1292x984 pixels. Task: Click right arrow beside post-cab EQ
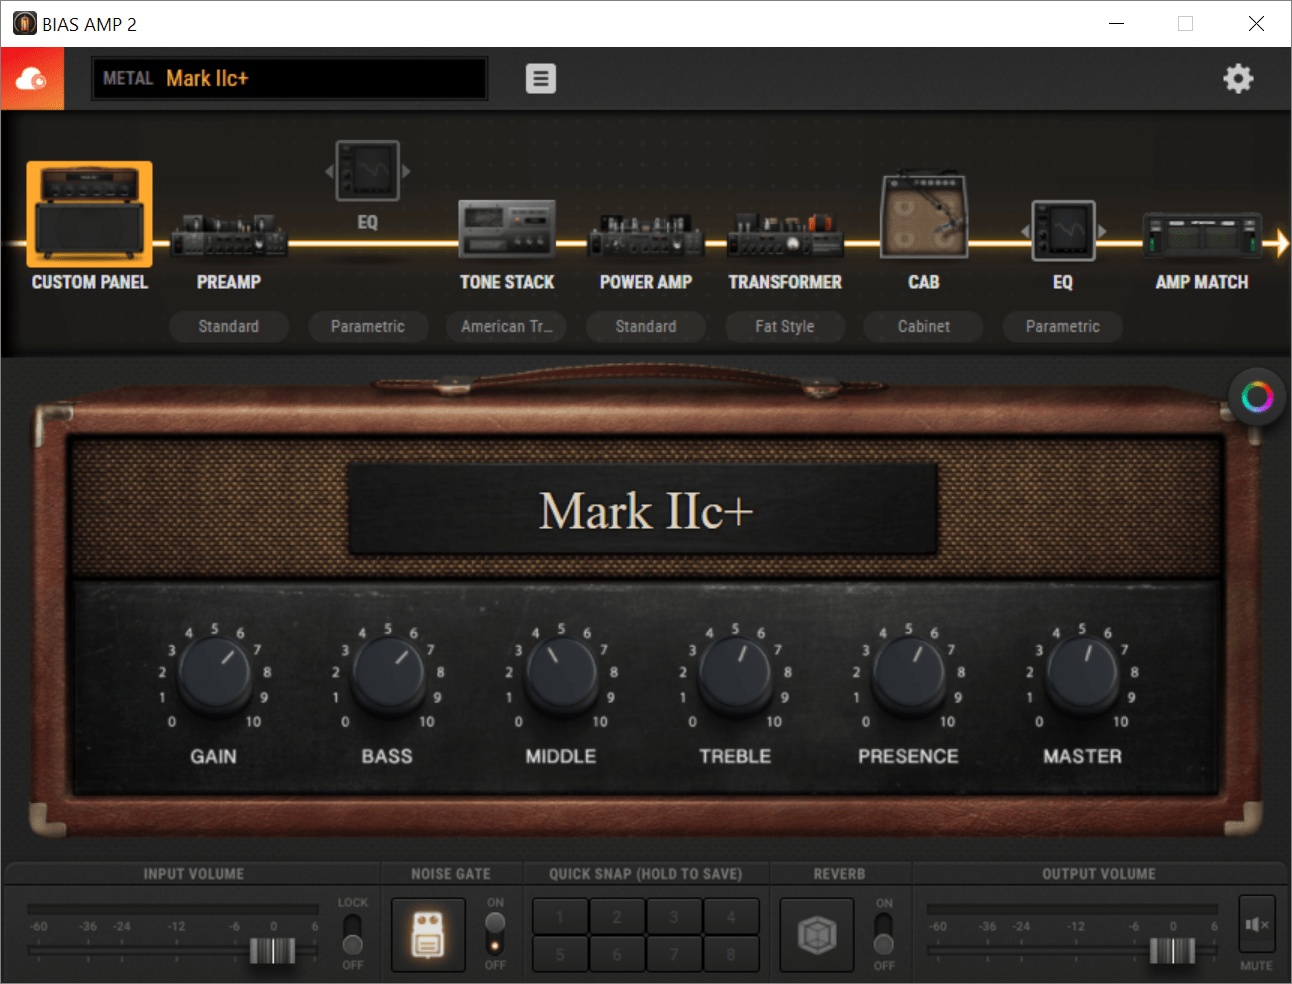1102,231
